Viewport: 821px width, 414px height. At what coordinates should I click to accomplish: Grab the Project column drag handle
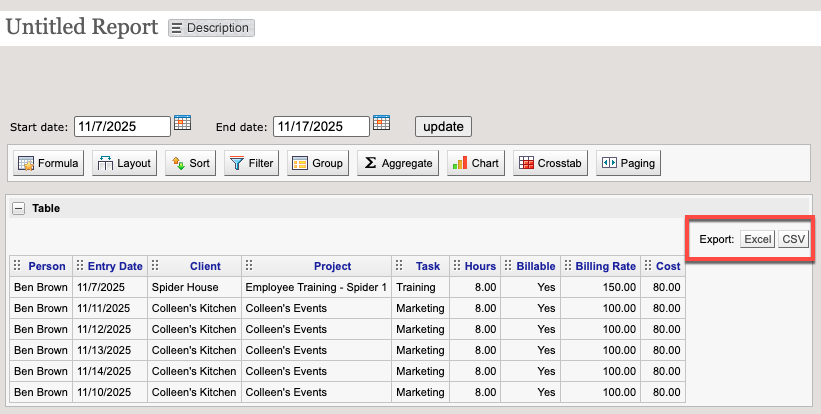[249, 265]
